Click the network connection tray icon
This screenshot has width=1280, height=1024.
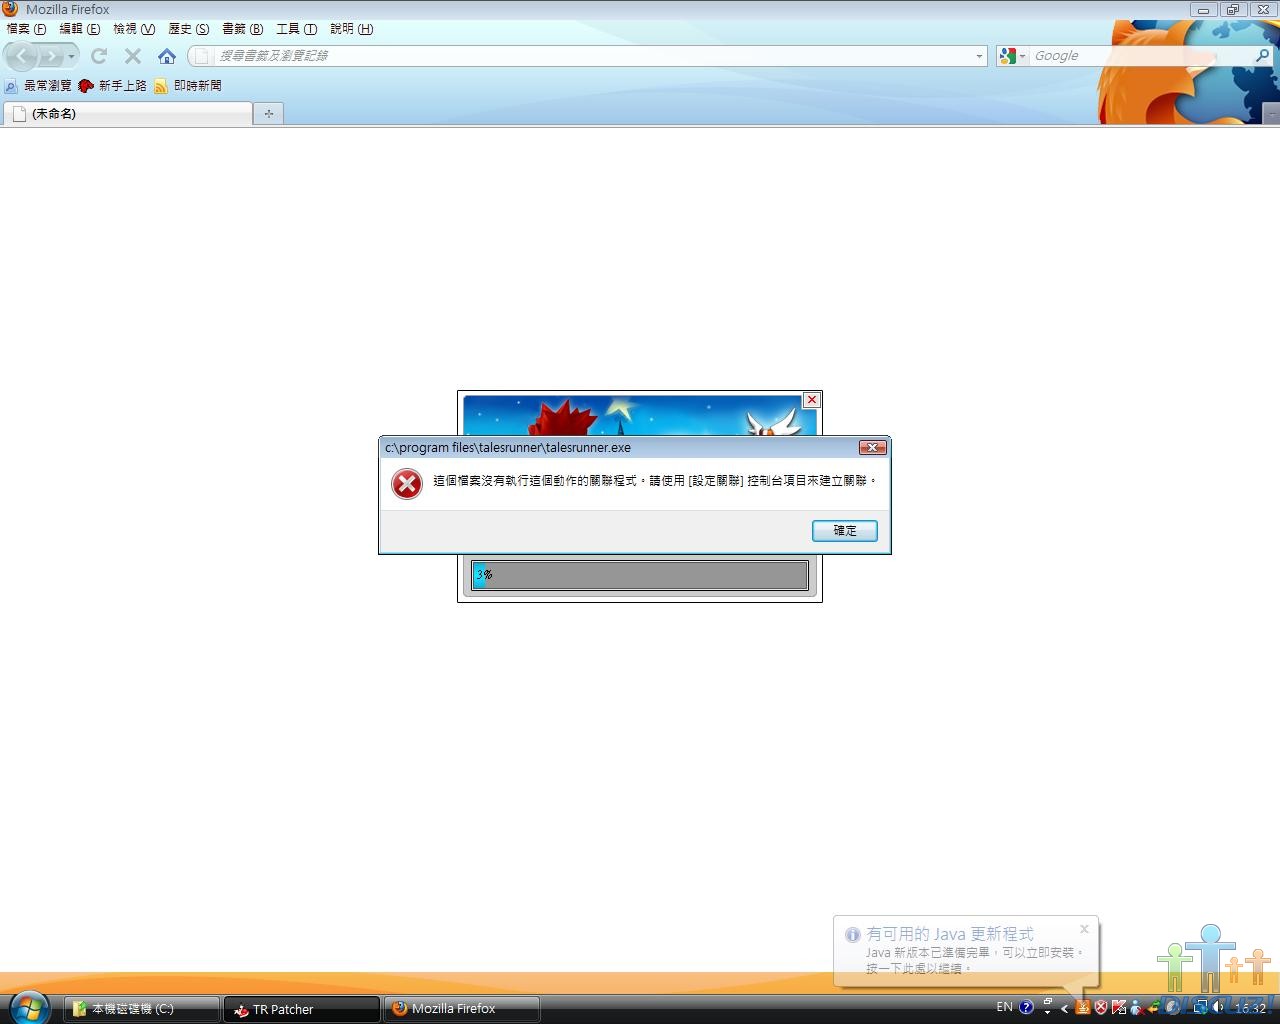1200,1008
